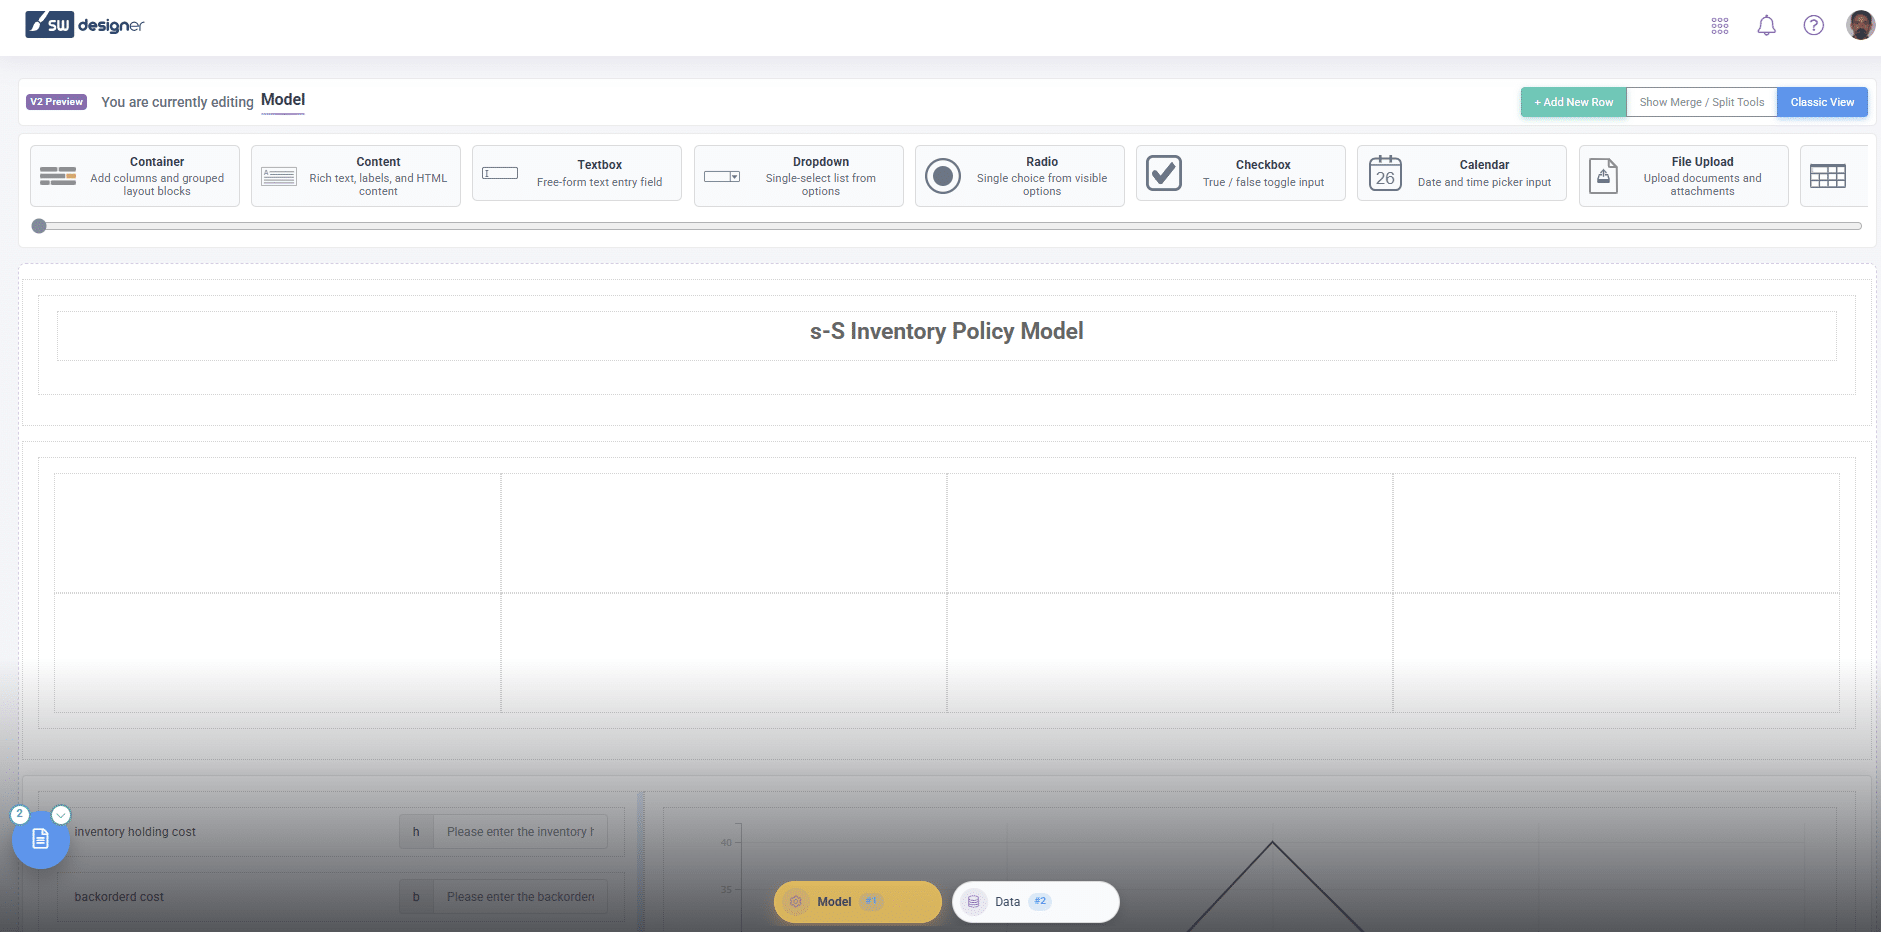Open the user profile avatar menu
The height and width of the screenshot is (932, 1881).
[1860, 25]
